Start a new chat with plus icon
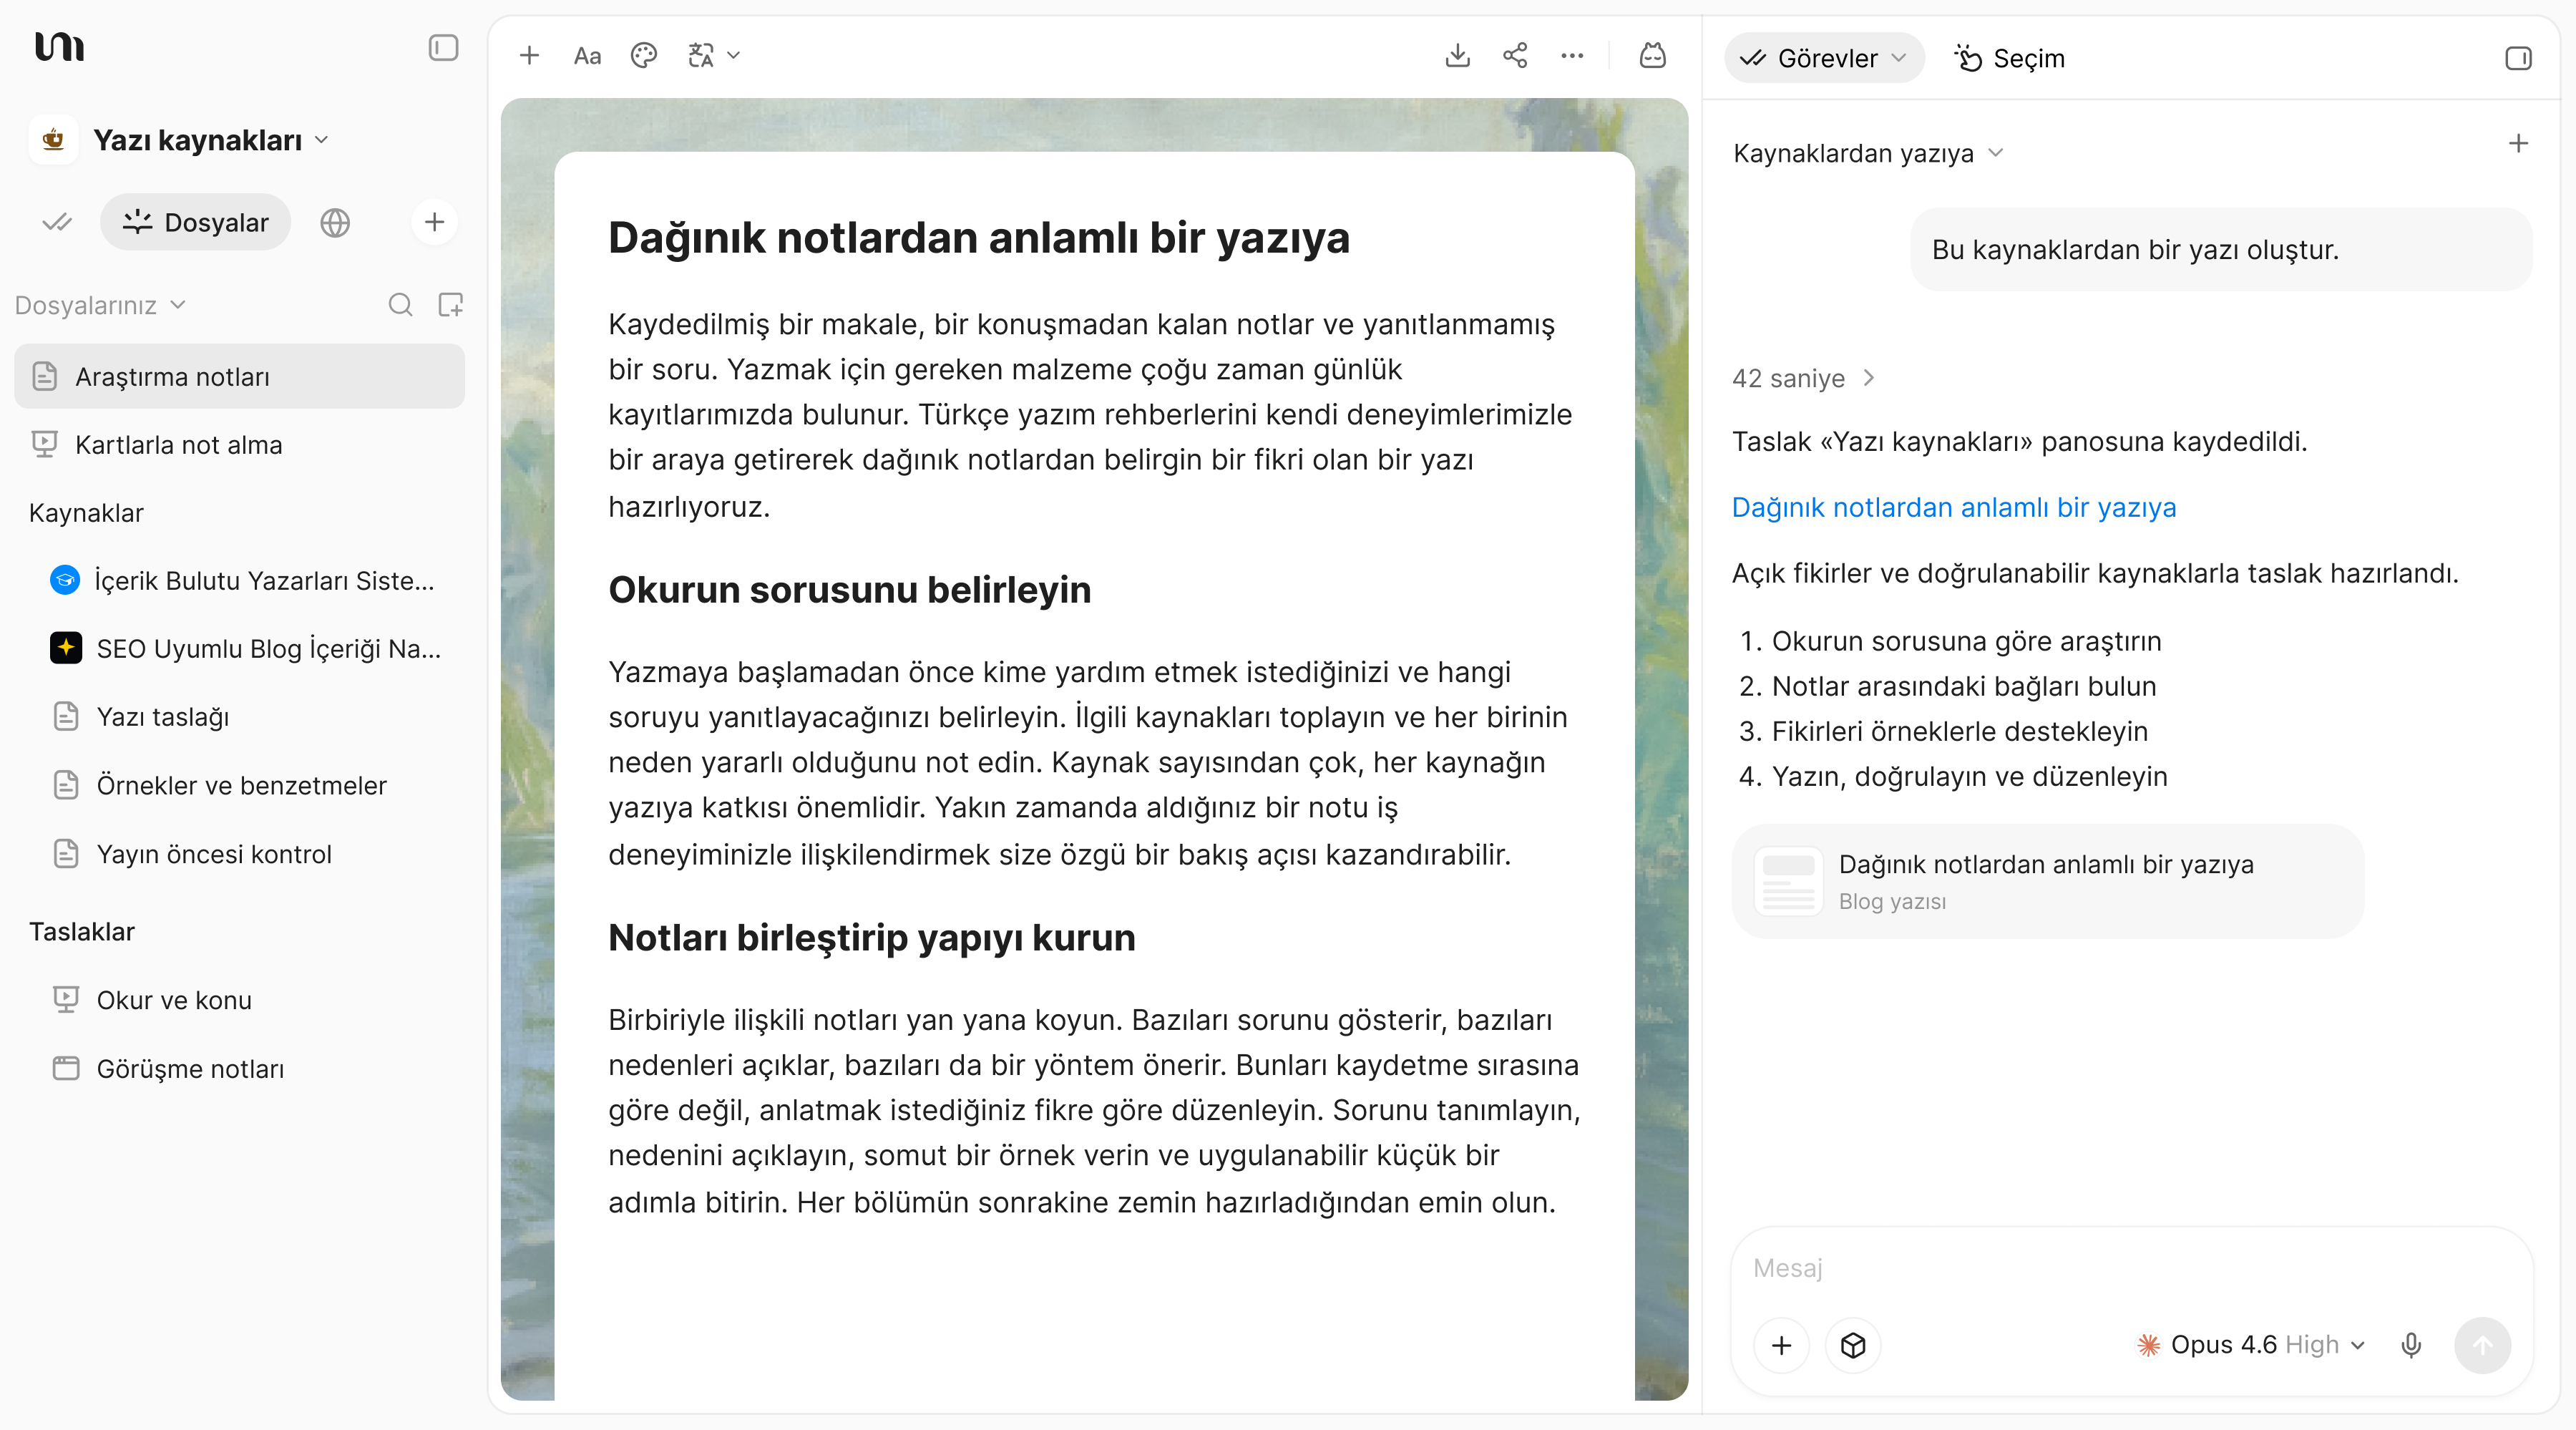Image resolution: width=2576 pixels, height=1430 pixels. coord(2518,144)
